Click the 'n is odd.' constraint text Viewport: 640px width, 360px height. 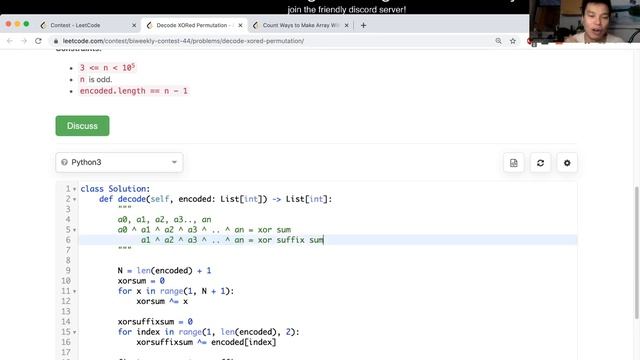click(96, 79)
